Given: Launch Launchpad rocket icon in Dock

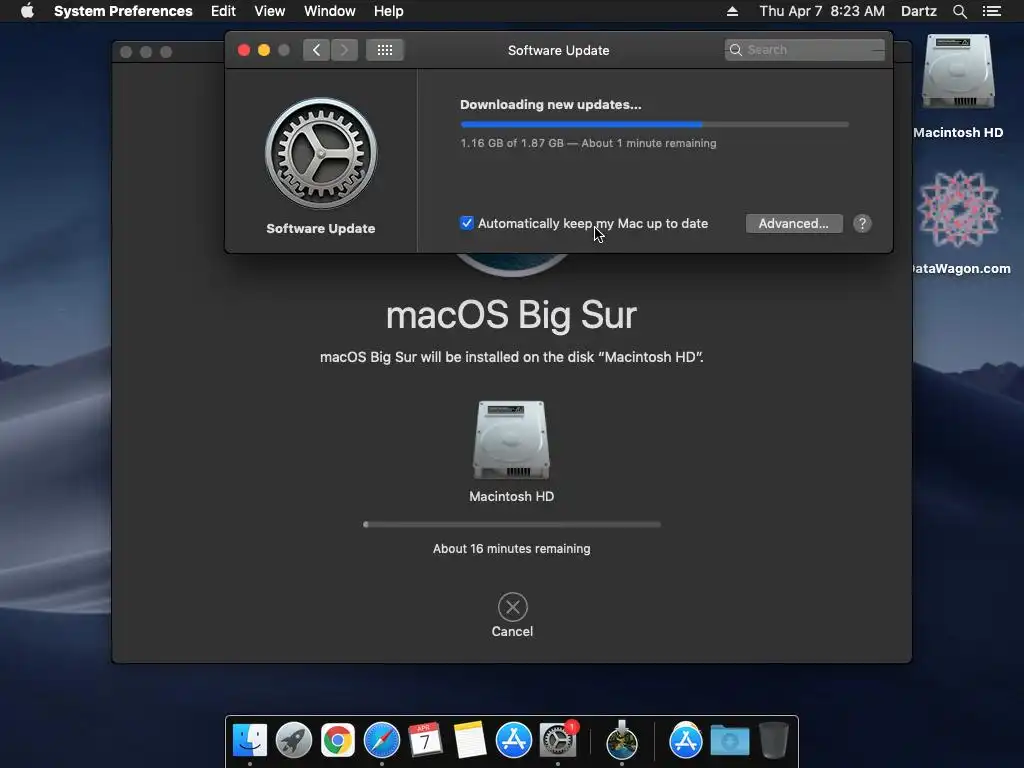Looking at the screenshot, I should (294, 741).
